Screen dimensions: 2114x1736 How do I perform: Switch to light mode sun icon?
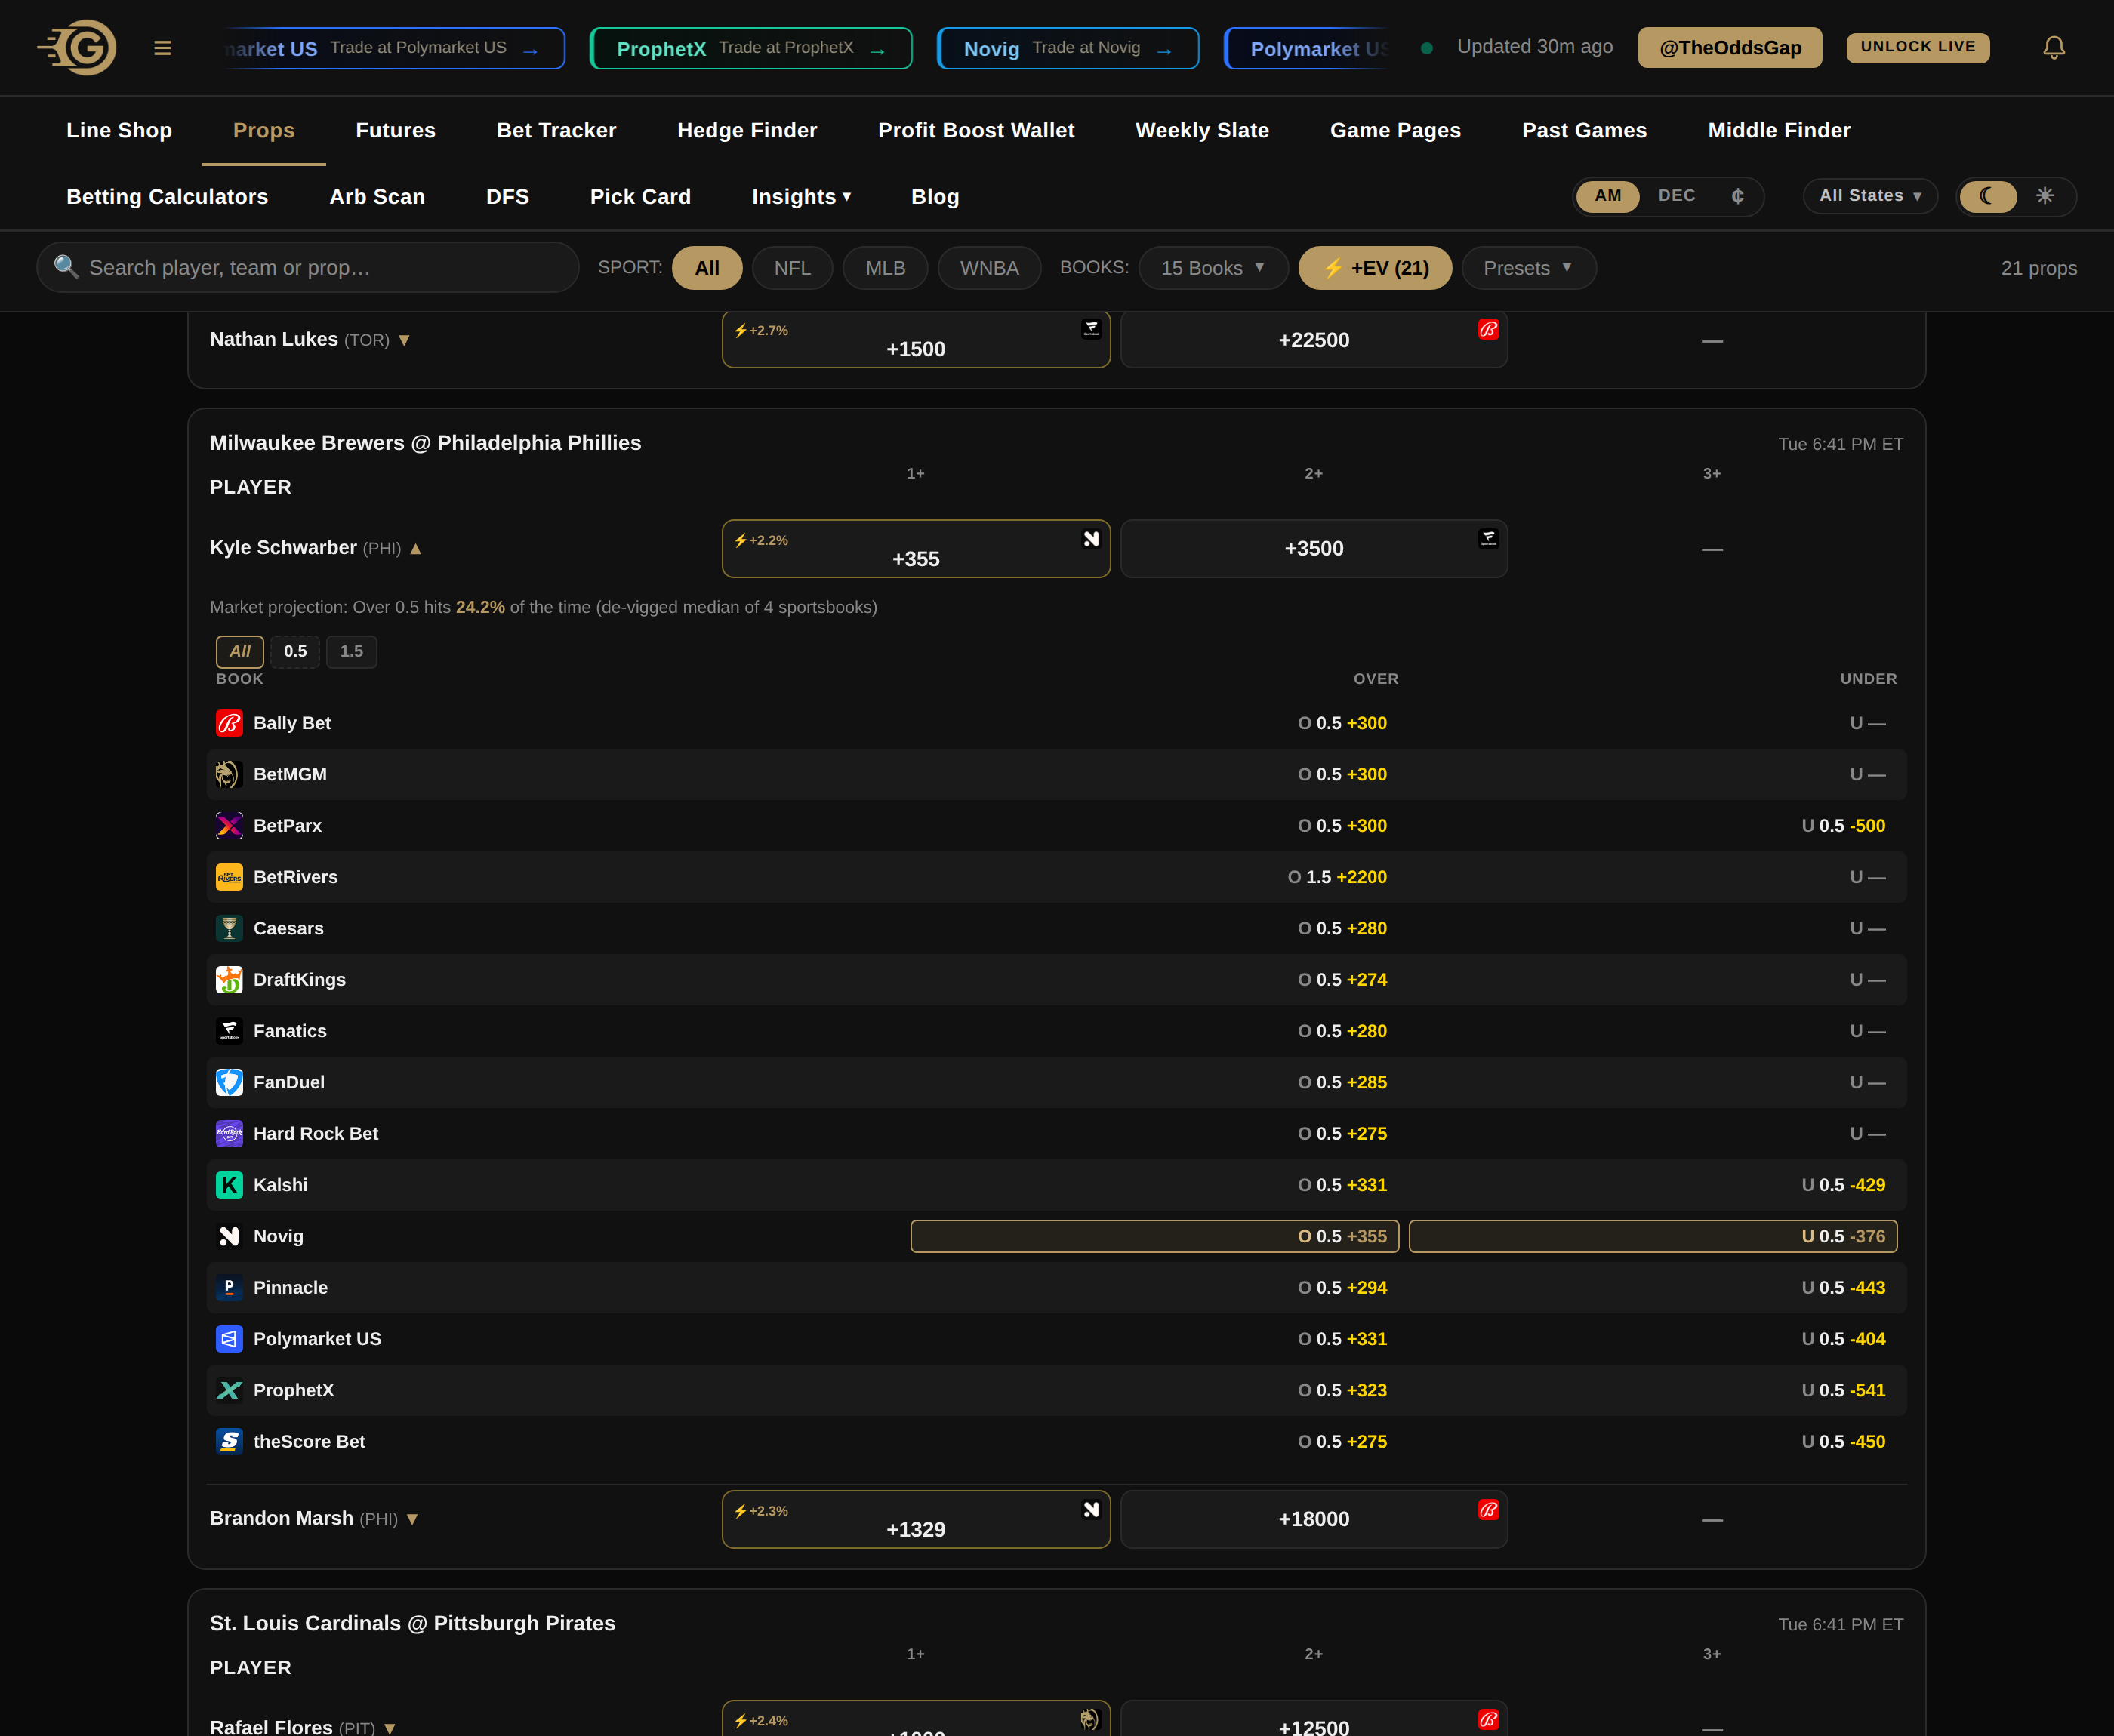coord(2044,196)
